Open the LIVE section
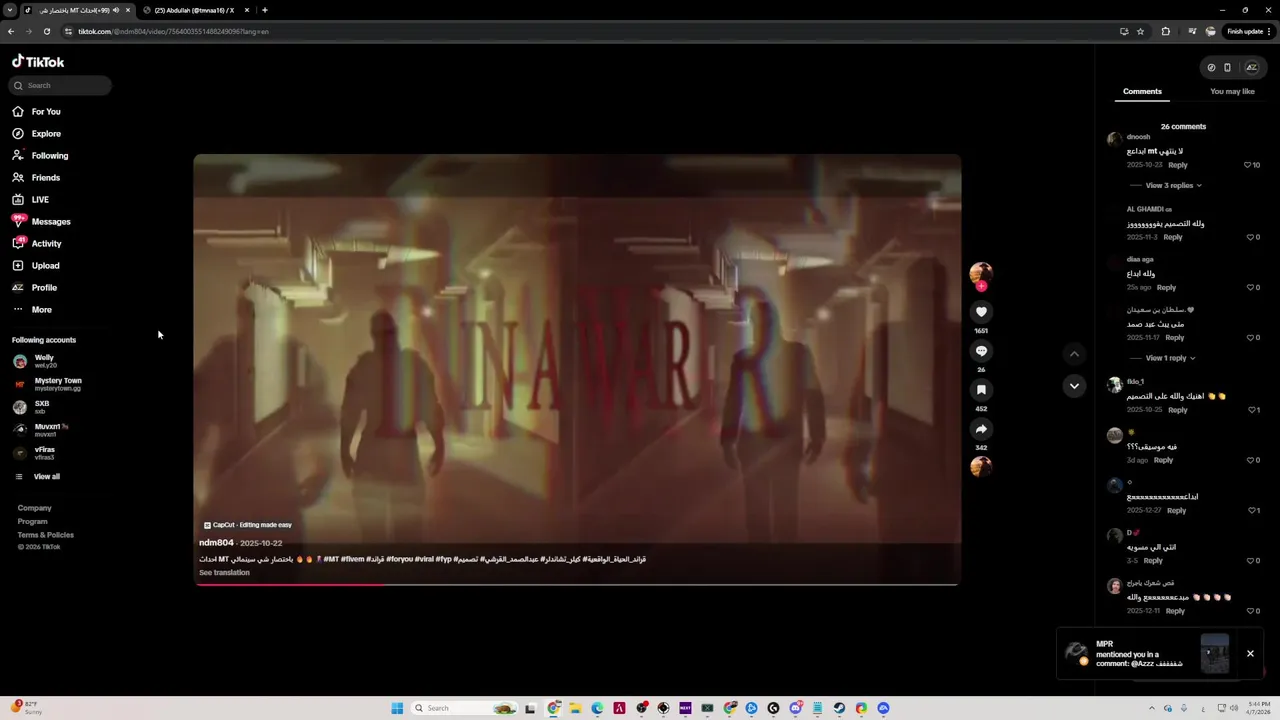Image resolution: width=1280 pixels, height=720 pixels. pyautogui.click(x=31, y=200)
